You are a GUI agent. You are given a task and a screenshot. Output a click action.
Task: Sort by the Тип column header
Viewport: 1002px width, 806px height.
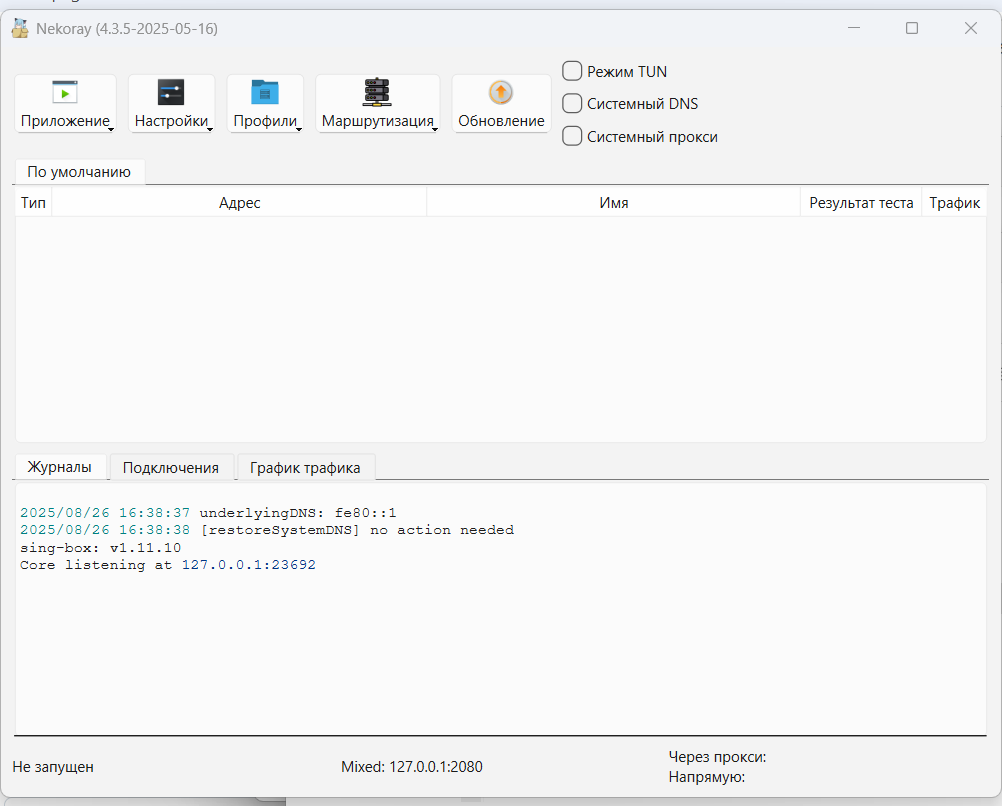(33, 203)
